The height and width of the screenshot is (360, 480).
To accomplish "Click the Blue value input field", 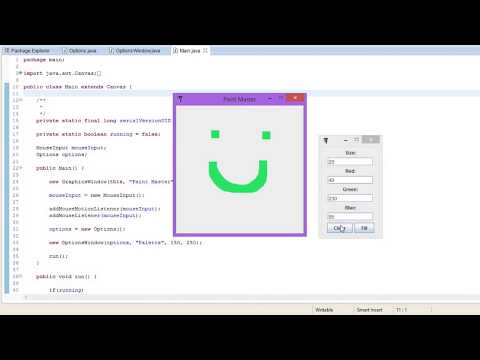I will (x=350, y=216).
